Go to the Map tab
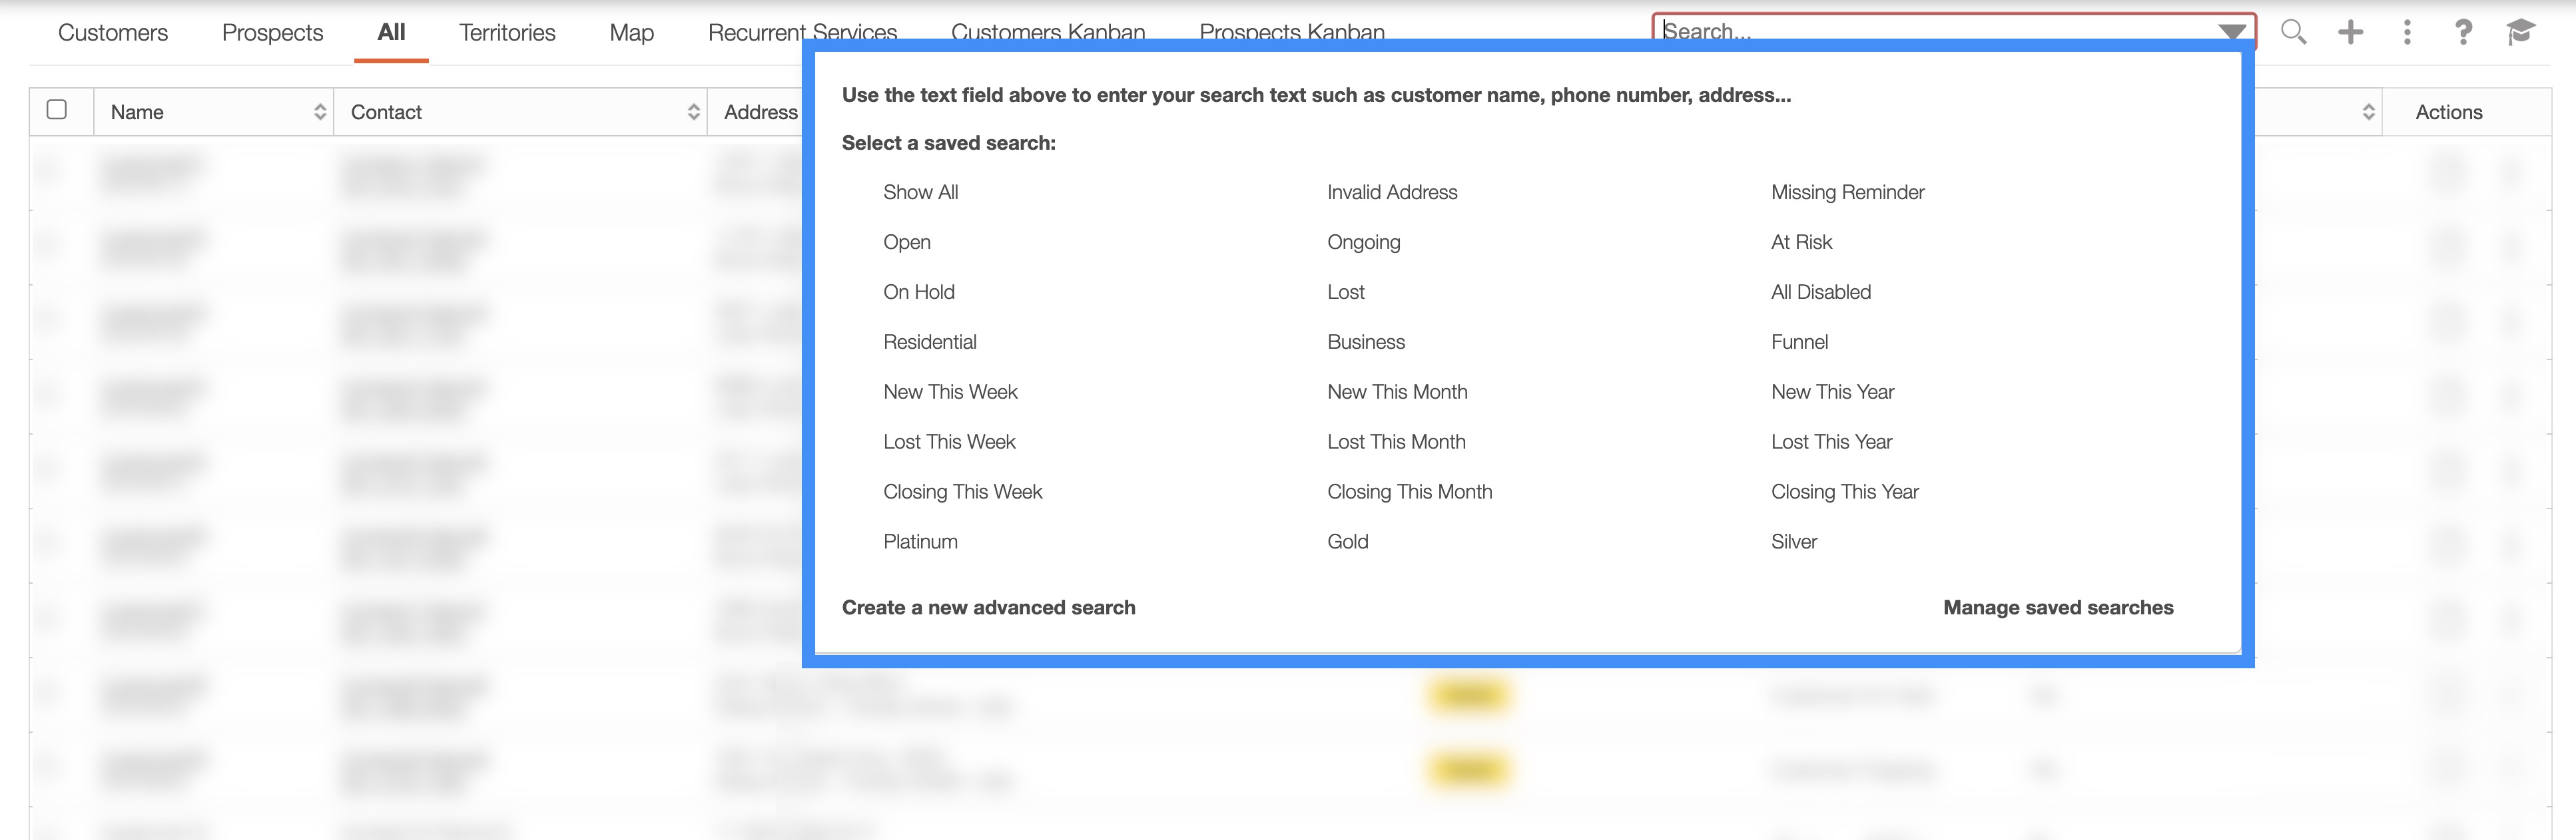2576x840 pixels. (631, 32)
